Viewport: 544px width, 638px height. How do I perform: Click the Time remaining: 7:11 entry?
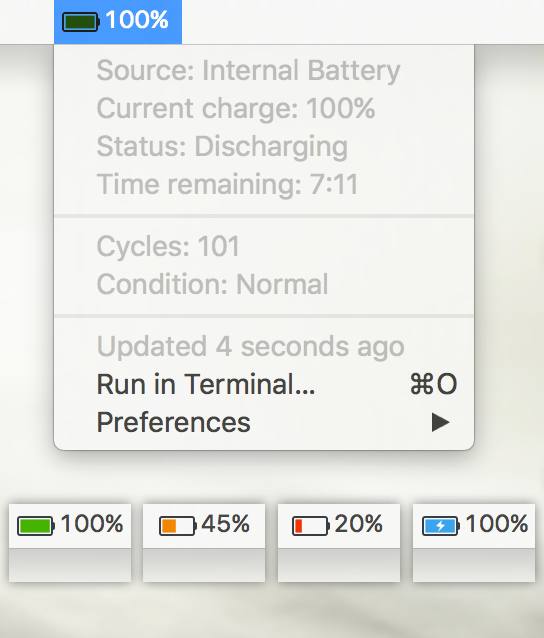click(x=228, y=184)
